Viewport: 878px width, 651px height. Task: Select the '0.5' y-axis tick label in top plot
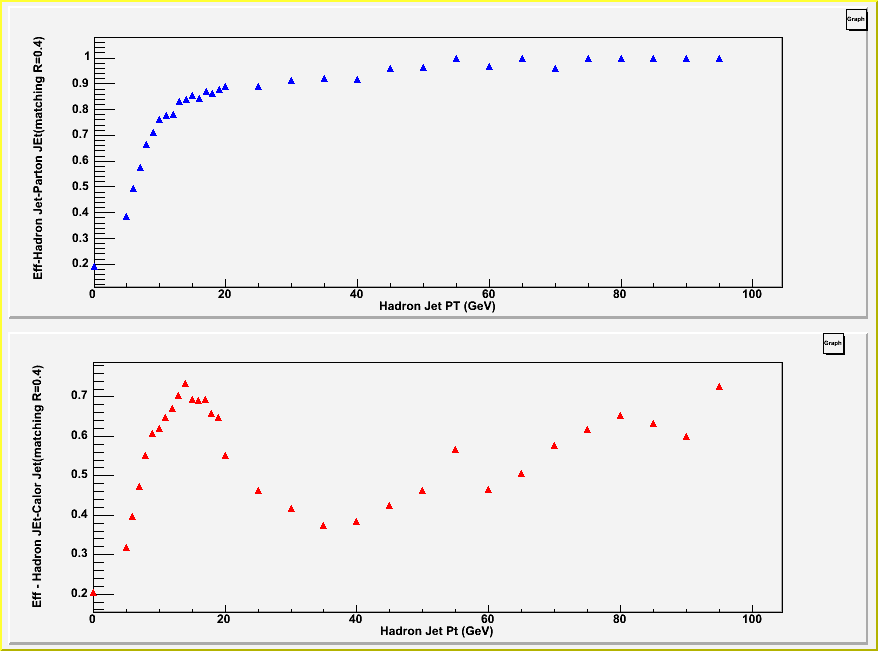click(x=76, y=186)
